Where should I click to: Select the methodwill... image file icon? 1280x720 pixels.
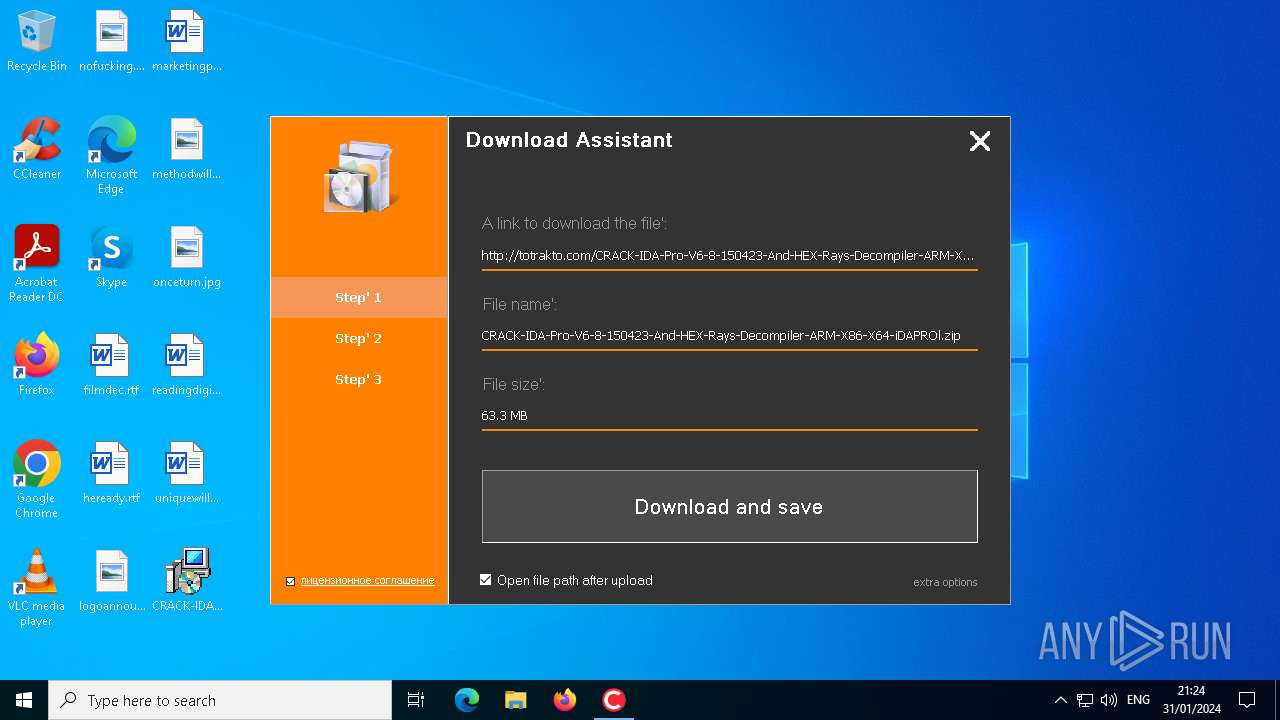click(x=187, y=150)
